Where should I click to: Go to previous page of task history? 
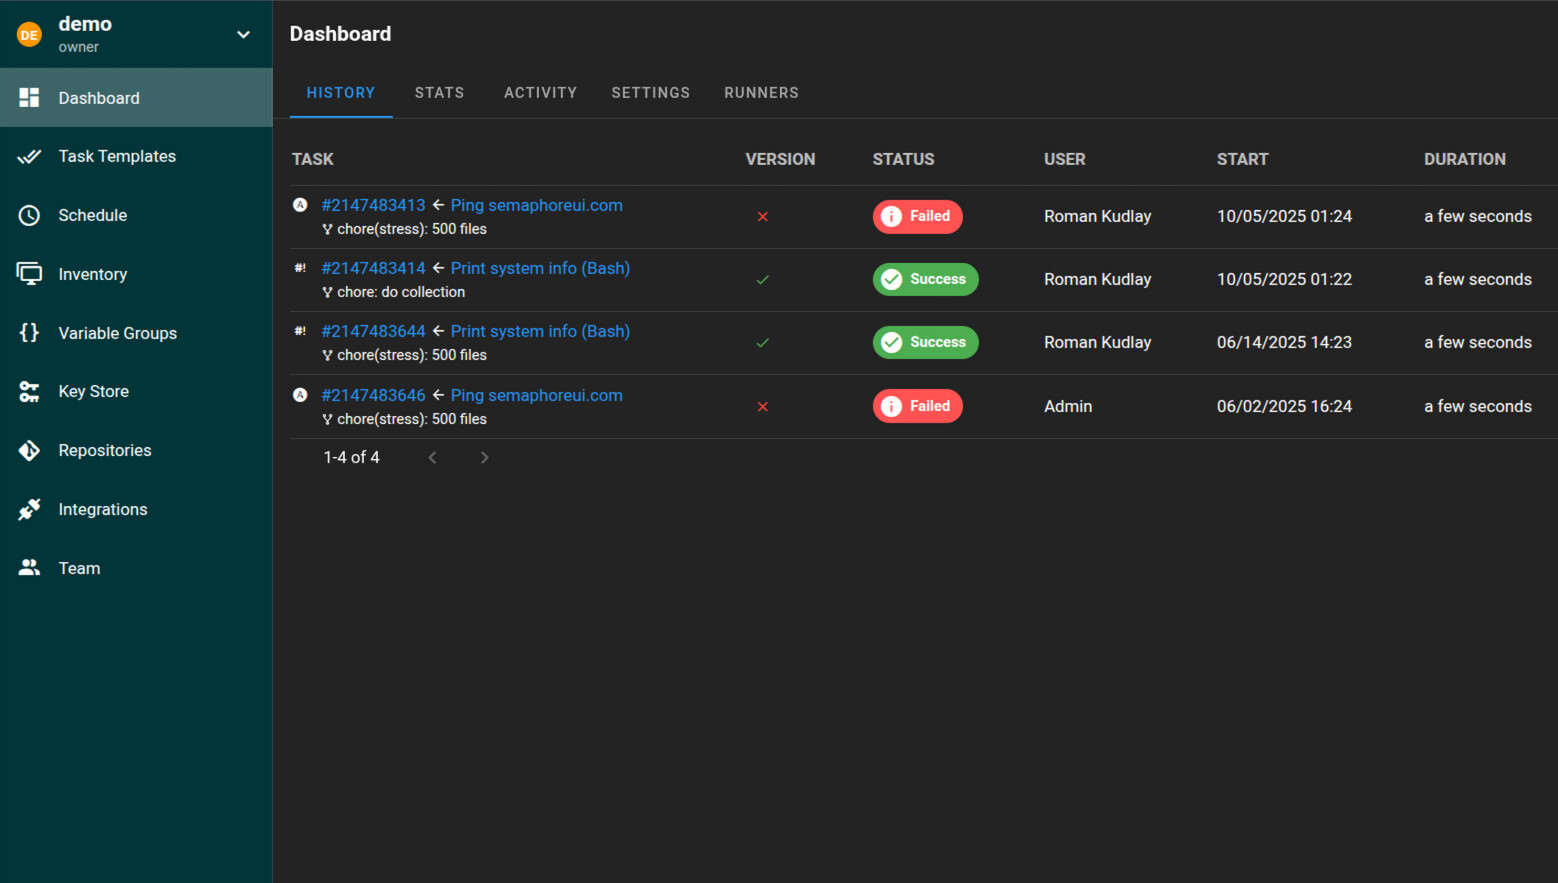coord(433,458)
